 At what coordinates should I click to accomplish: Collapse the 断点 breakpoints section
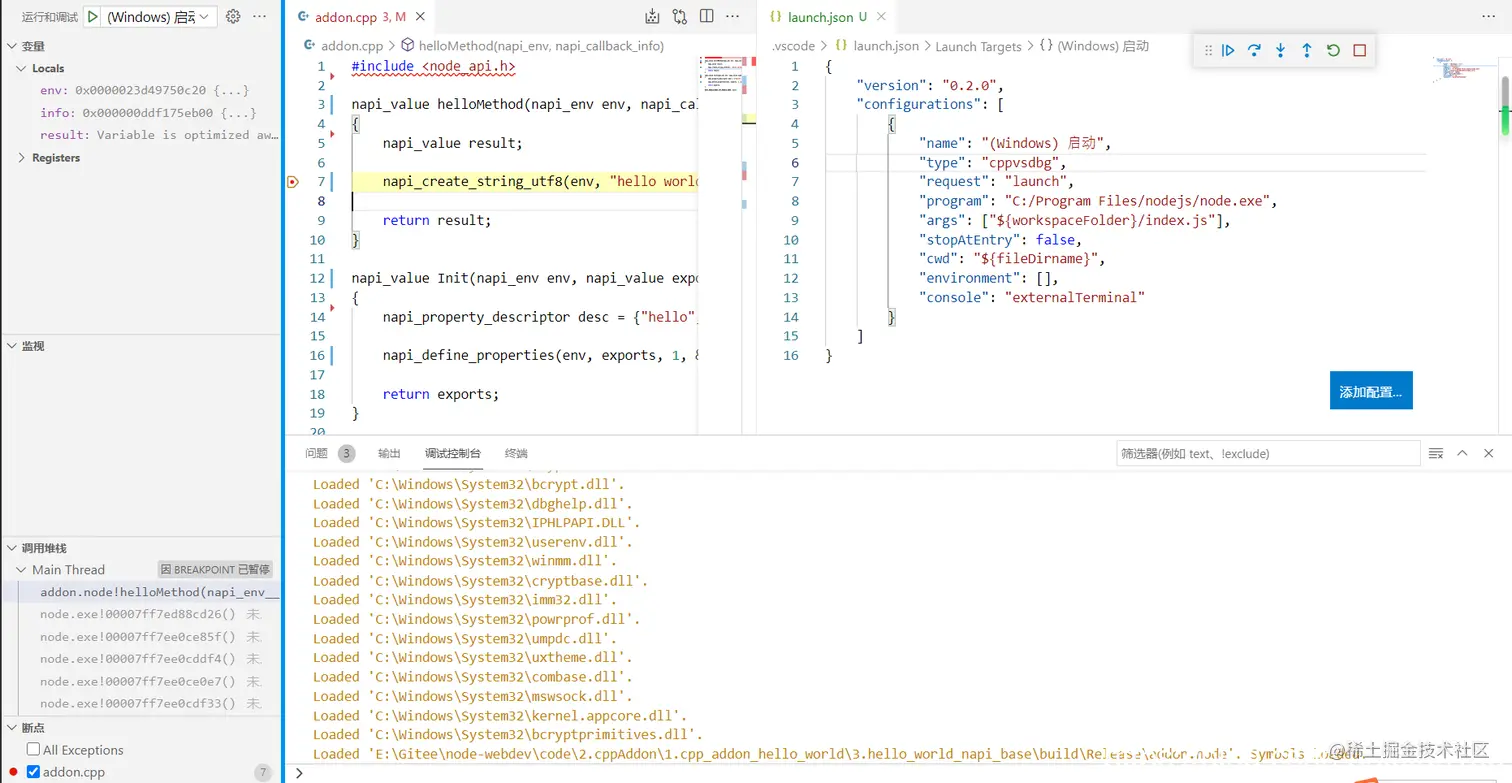pos(12,728)
